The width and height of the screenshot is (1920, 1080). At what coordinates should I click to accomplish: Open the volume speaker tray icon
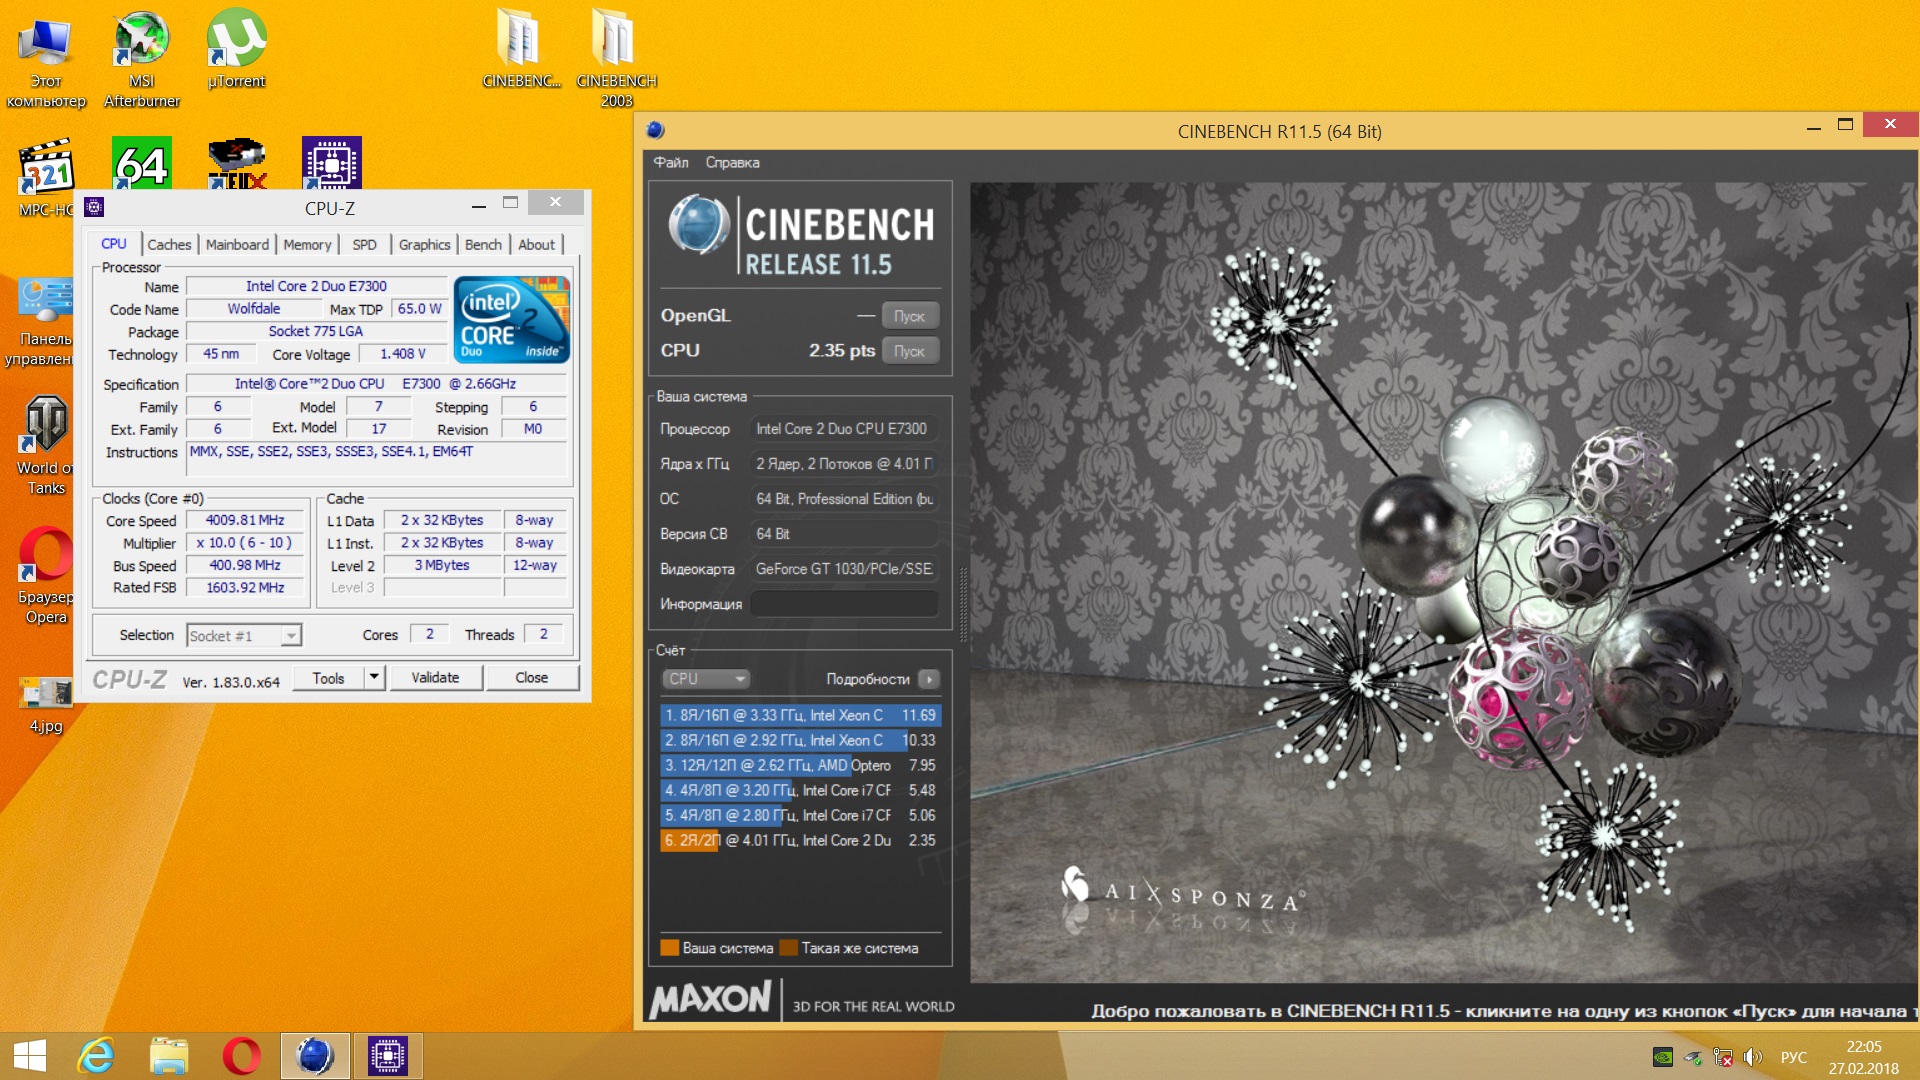1753,1057
